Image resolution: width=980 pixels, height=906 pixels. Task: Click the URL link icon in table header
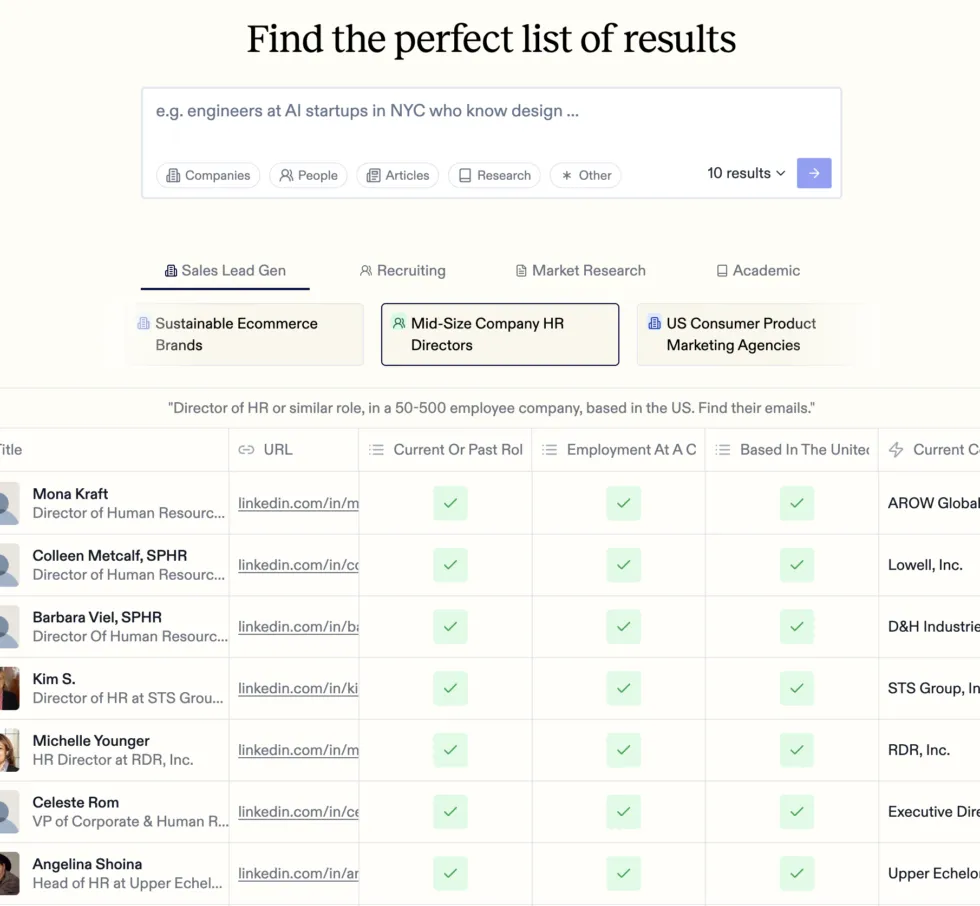tap(245, 449)
